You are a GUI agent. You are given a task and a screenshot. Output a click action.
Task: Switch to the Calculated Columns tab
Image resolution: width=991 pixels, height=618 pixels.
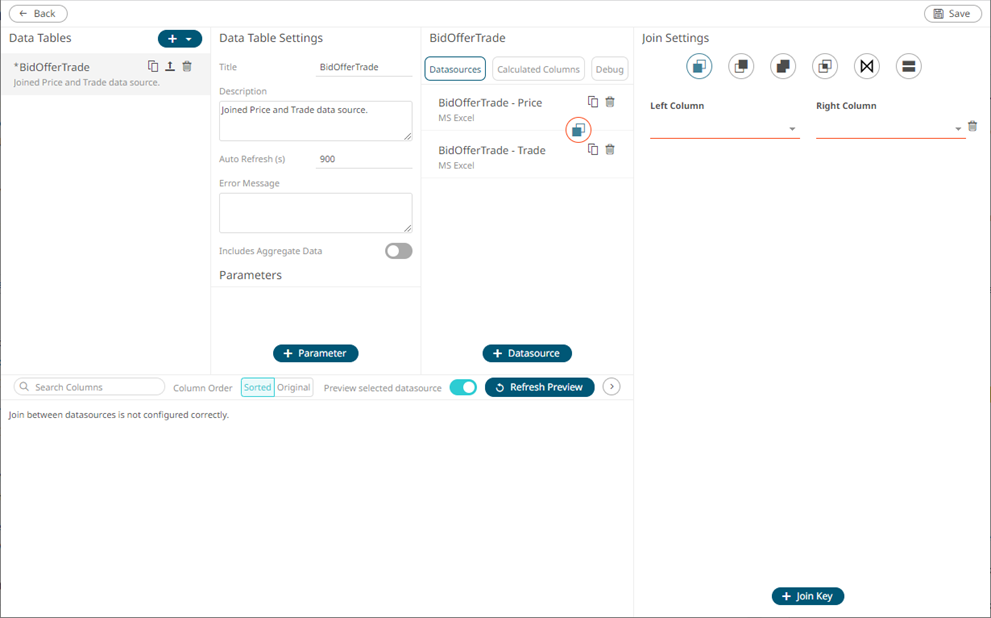pyautogui.click(x=539, y=69)
